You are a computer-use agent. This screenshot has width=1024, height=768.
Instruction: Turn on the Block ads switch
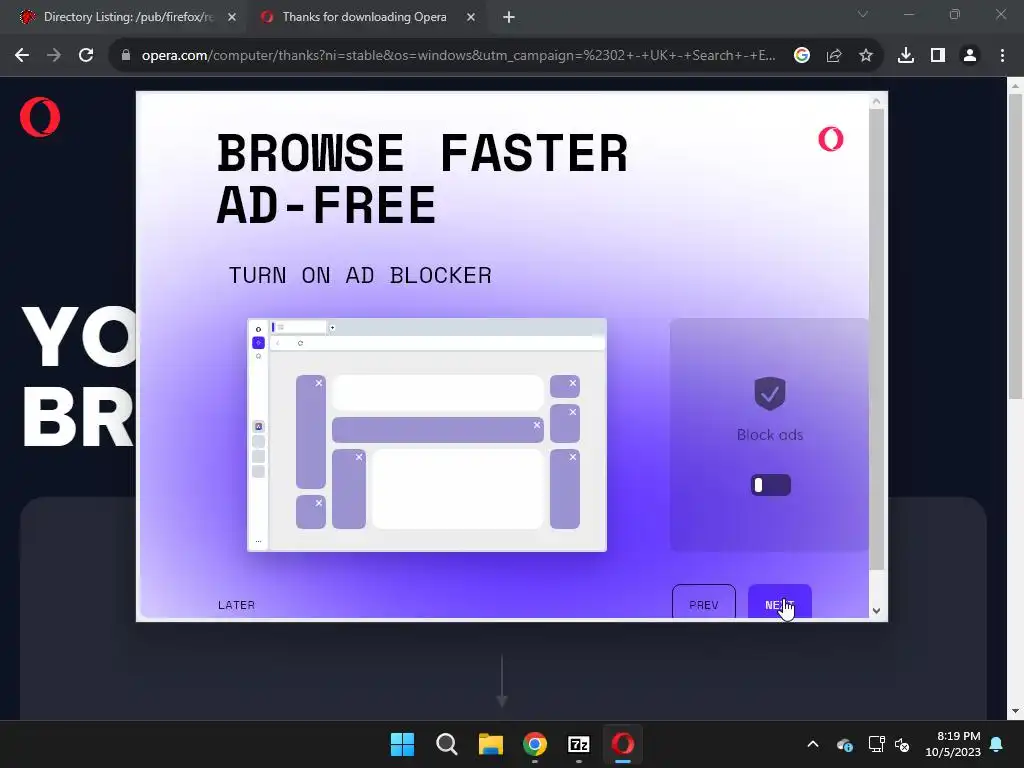[x=771, y=485]
